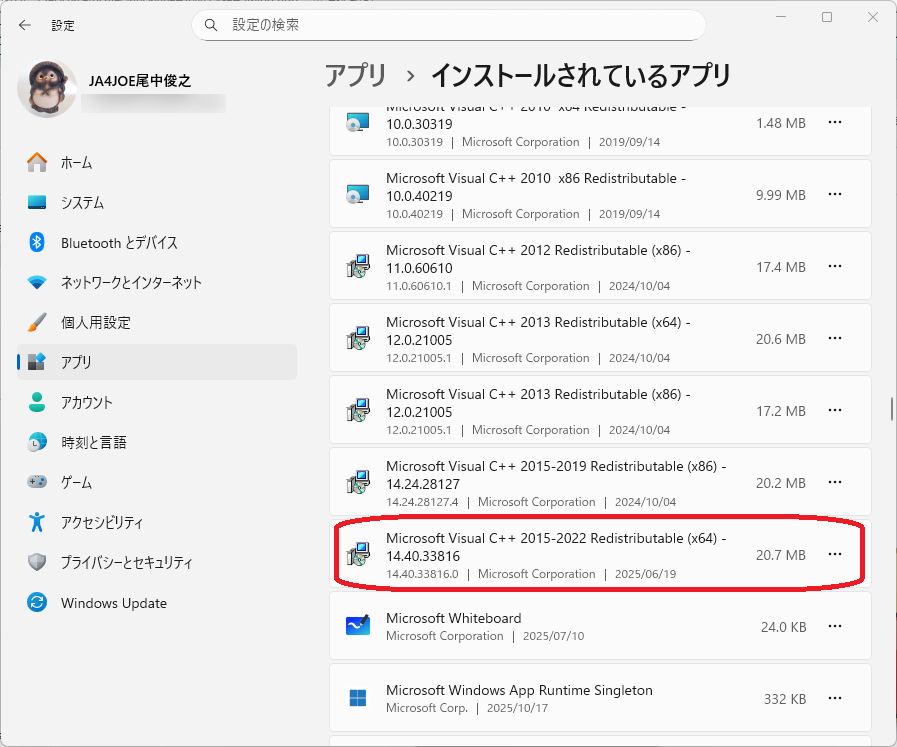Image resolution: width=897 pixels, height=747 pixels.
Task: Maximize the Settings window
Action: pos(827,17)
